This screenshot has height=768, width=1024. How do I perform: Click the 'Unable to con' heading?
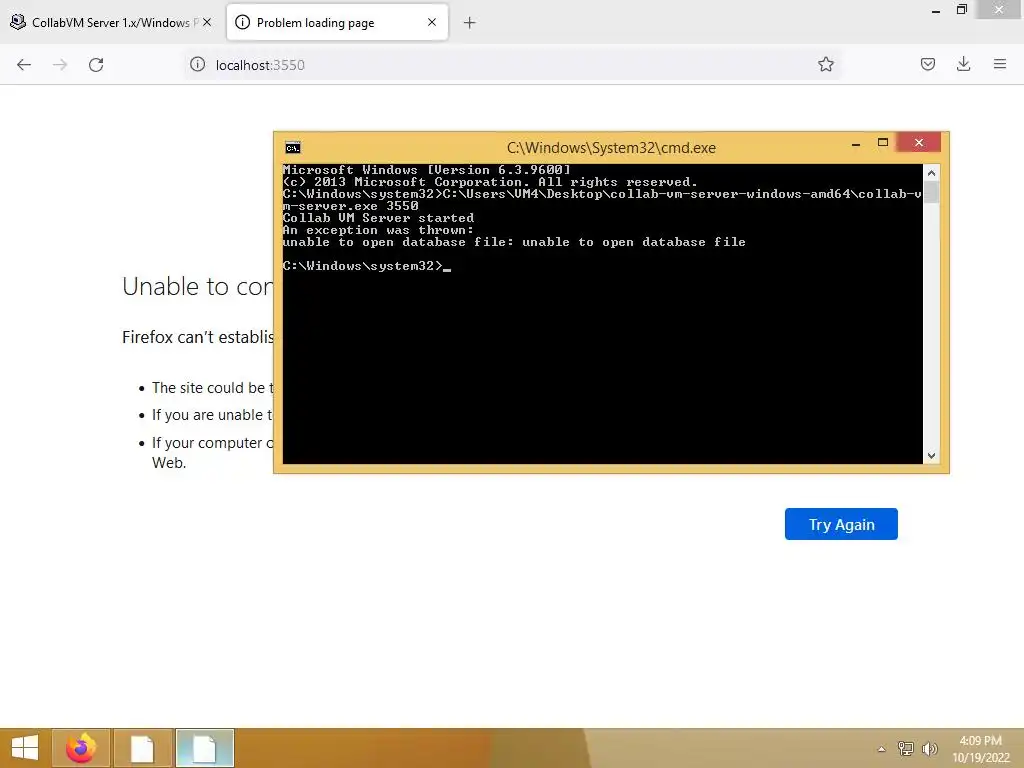197,286
